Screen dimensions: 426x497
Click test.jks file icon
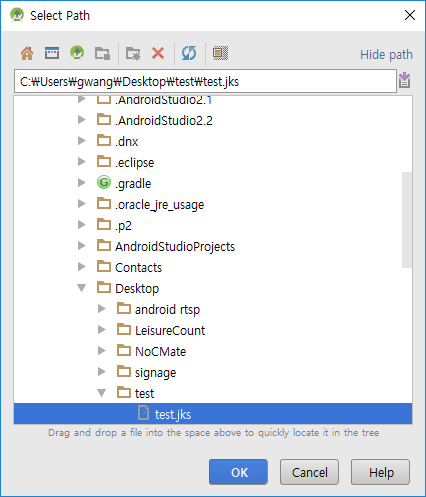(143, 413)
